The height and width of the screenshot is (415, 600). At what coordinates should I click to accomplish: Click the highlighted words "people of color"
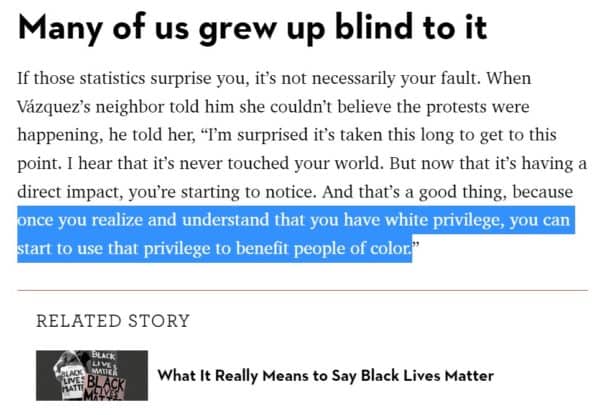pos(351,249)
